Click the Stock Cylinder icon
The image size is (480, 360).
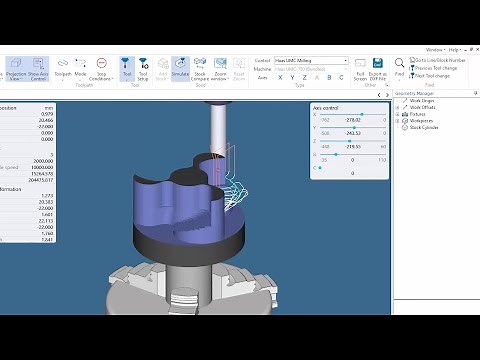pyautogui.click(x=405, y=127)
